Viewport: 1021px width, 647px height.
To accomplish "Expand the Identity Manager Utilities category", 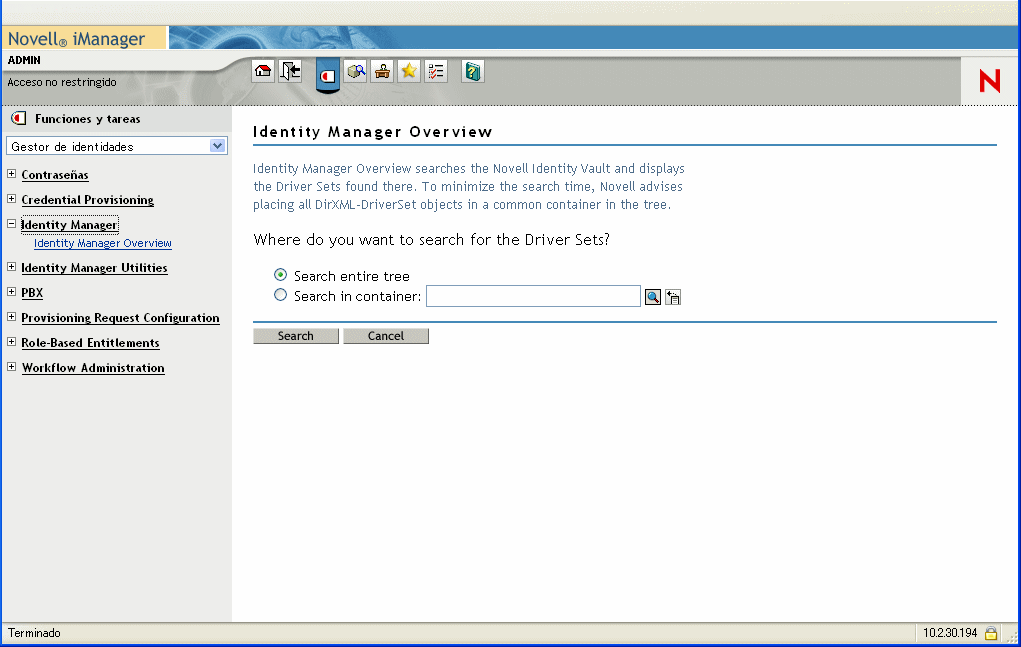I will (x=12, y=267).
